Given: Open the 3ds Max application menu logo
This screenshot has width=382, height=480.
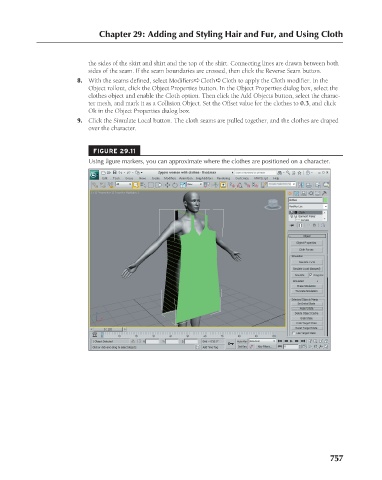Looking at the screenshot, I should point(95,175).
